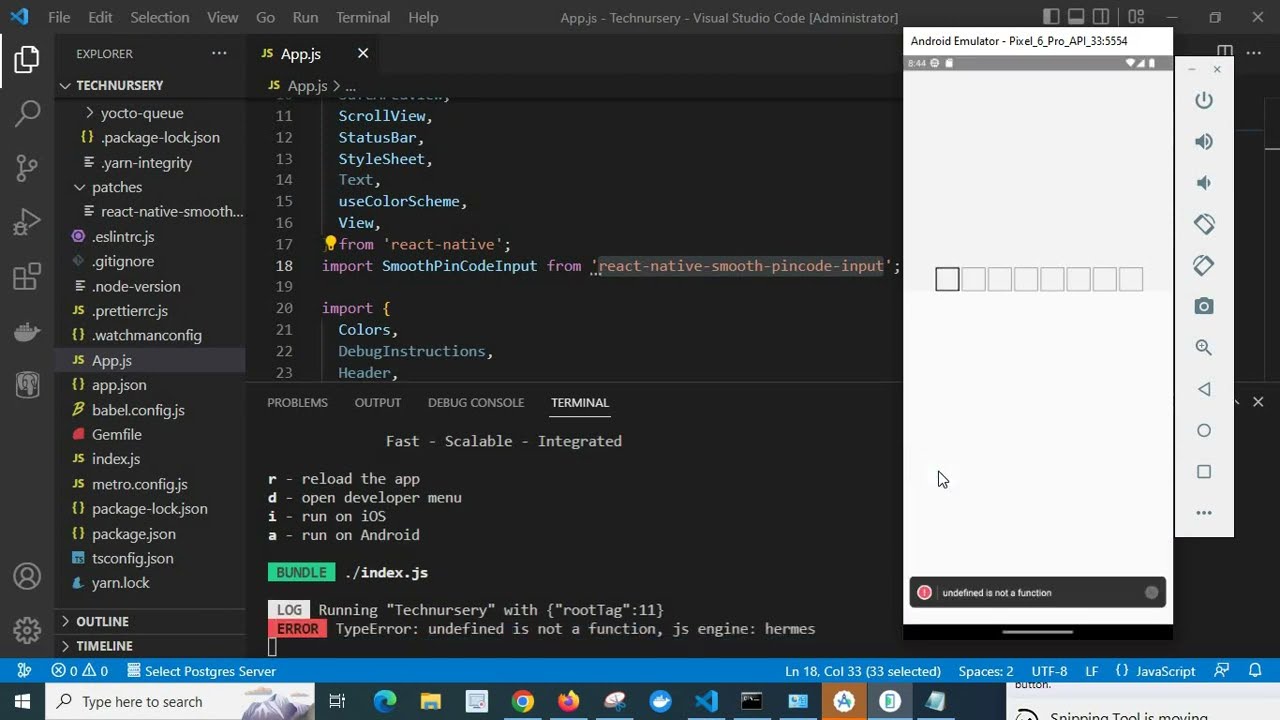Image resolution: width=1280 pixels, height=720 pixels.
Task: Click the emulator Home circle button
Action: 1204,430
